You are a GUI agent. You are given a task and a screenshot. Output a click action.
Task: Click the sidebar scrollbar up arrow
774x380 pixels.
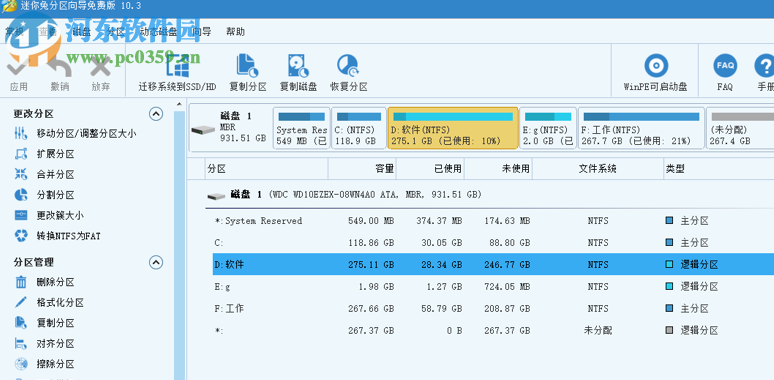tap(180, 104)
